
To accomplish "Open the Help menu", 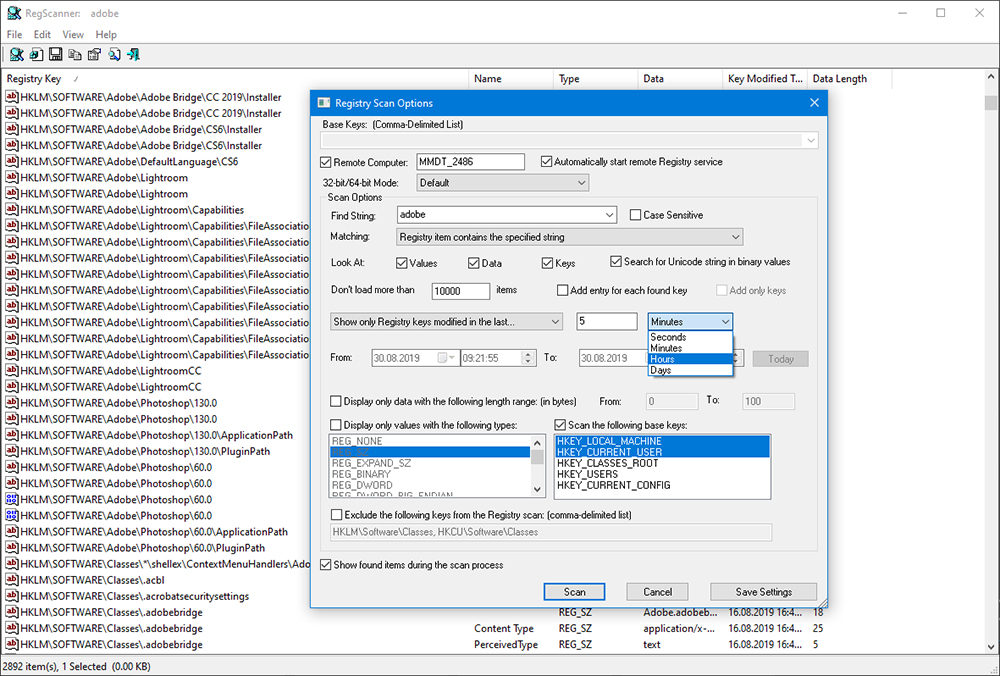I will point(106,34).
